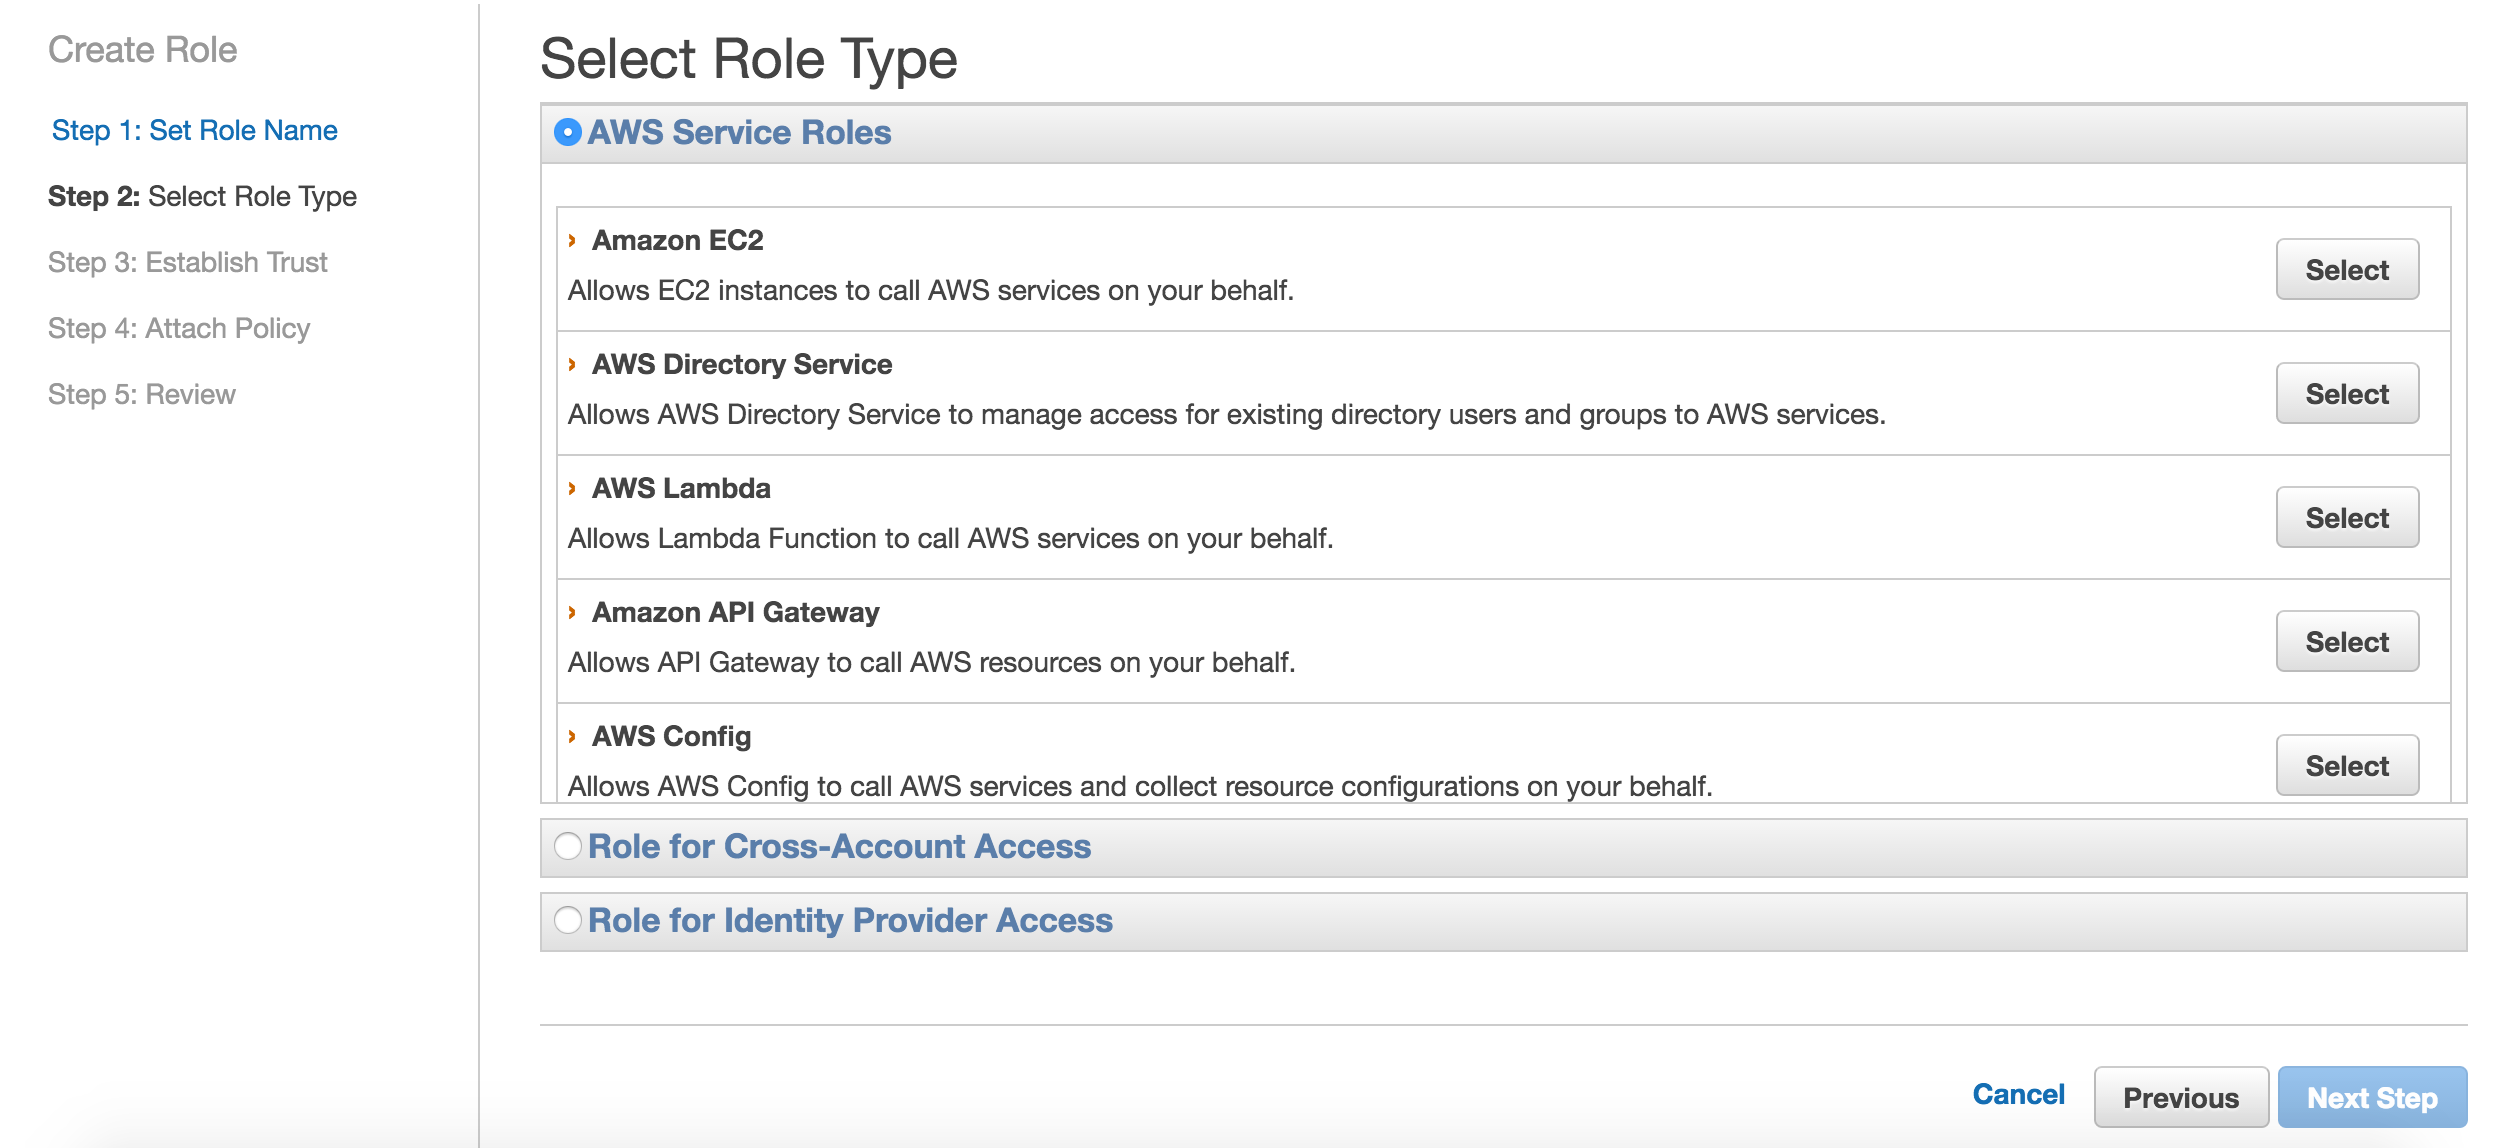
Task: Choose Role for Identity Provider Access radio
Action: coord(567,920)
